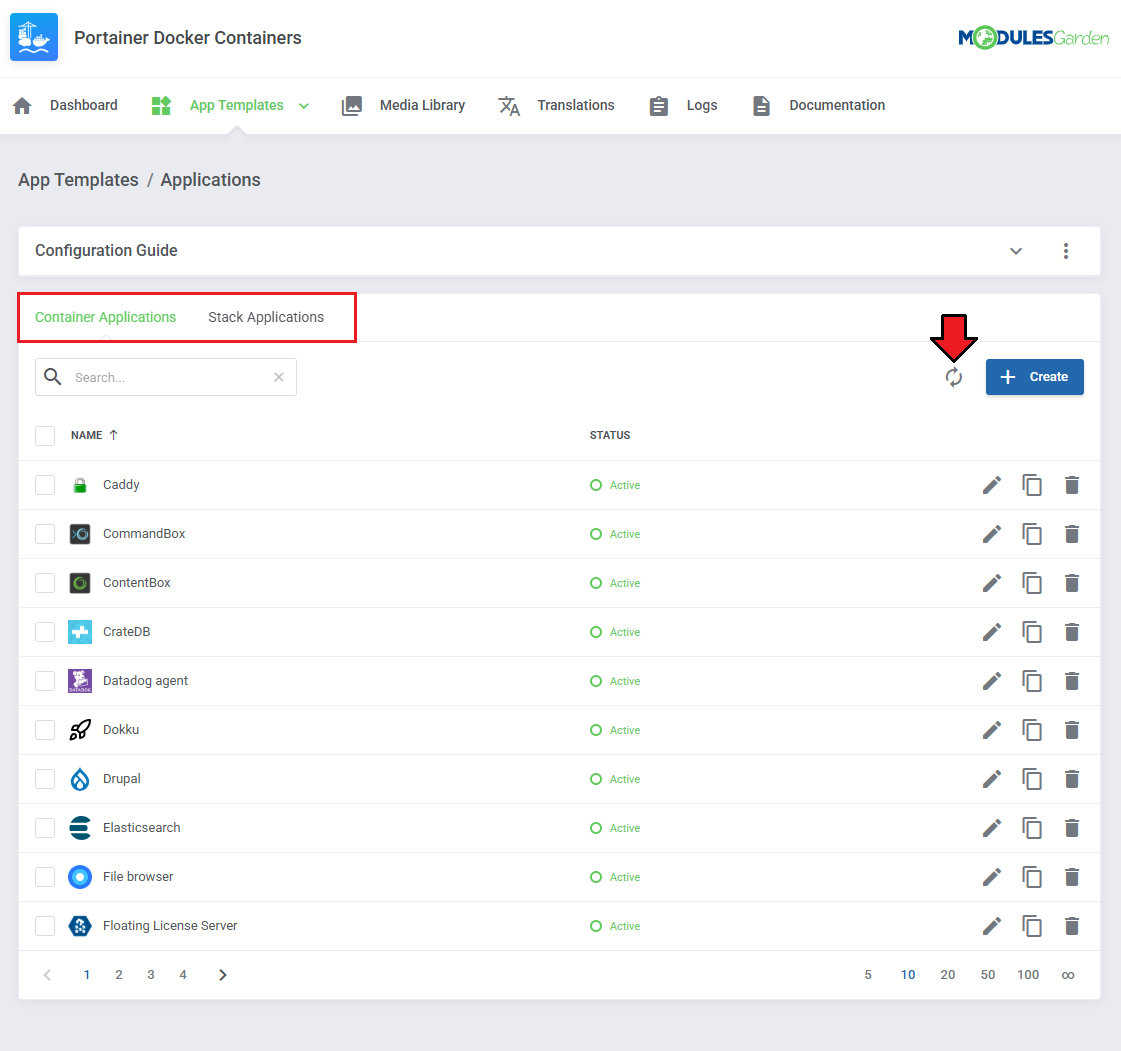Open the Translations menu item

[x=556, y=105]
